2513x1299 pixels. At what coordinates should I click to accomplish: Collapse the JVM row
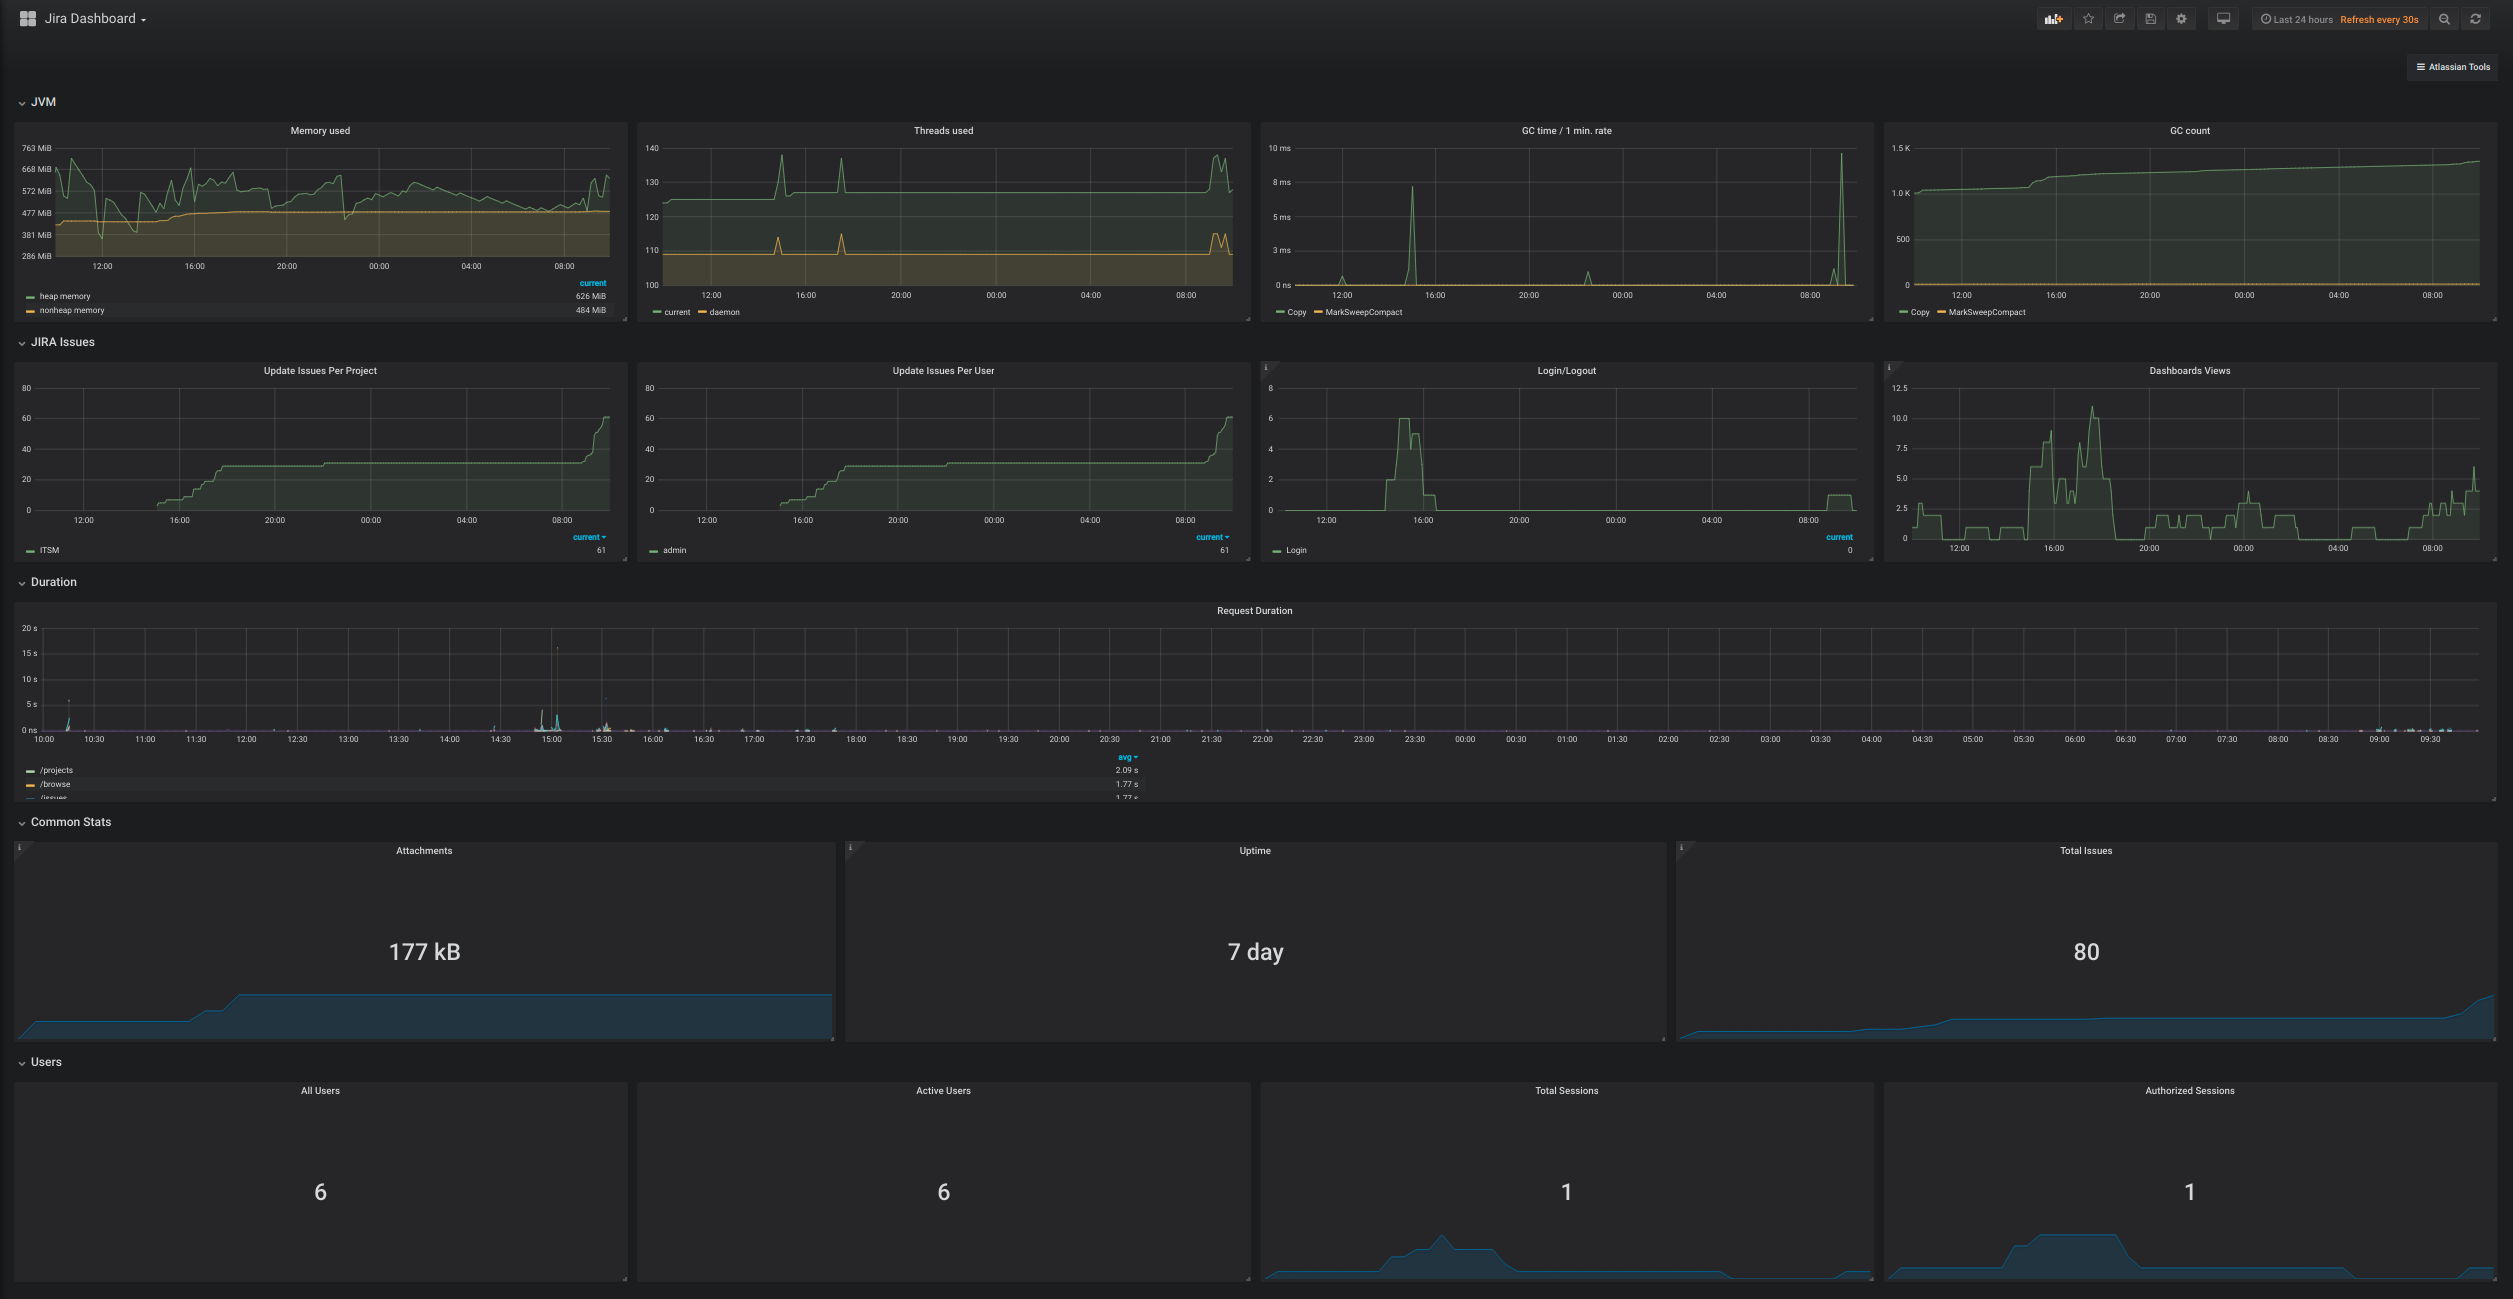[x=37, y=102]
